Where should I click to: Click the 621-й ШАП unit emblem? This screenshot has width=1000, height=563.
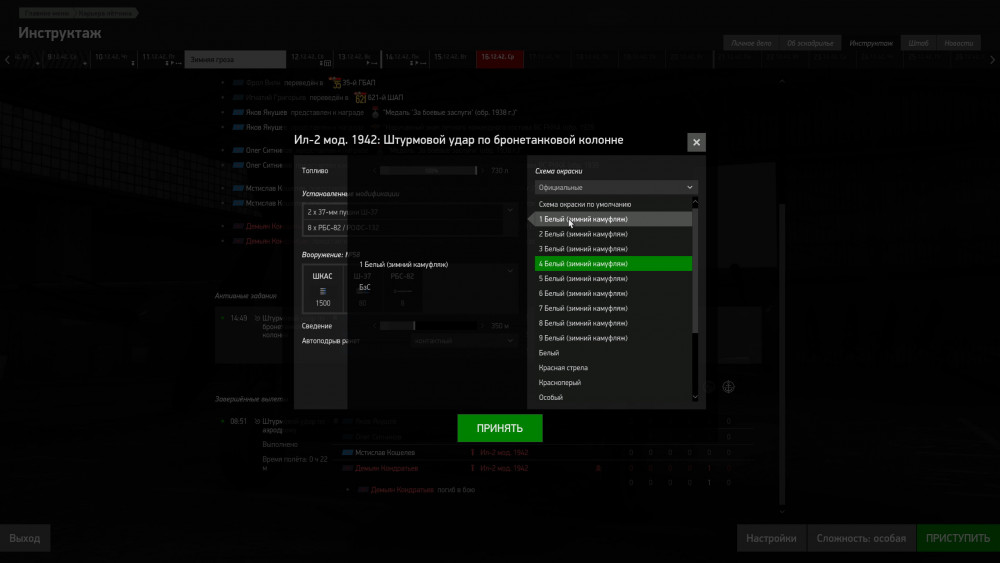pyautogui.click(x=360, y=98)
